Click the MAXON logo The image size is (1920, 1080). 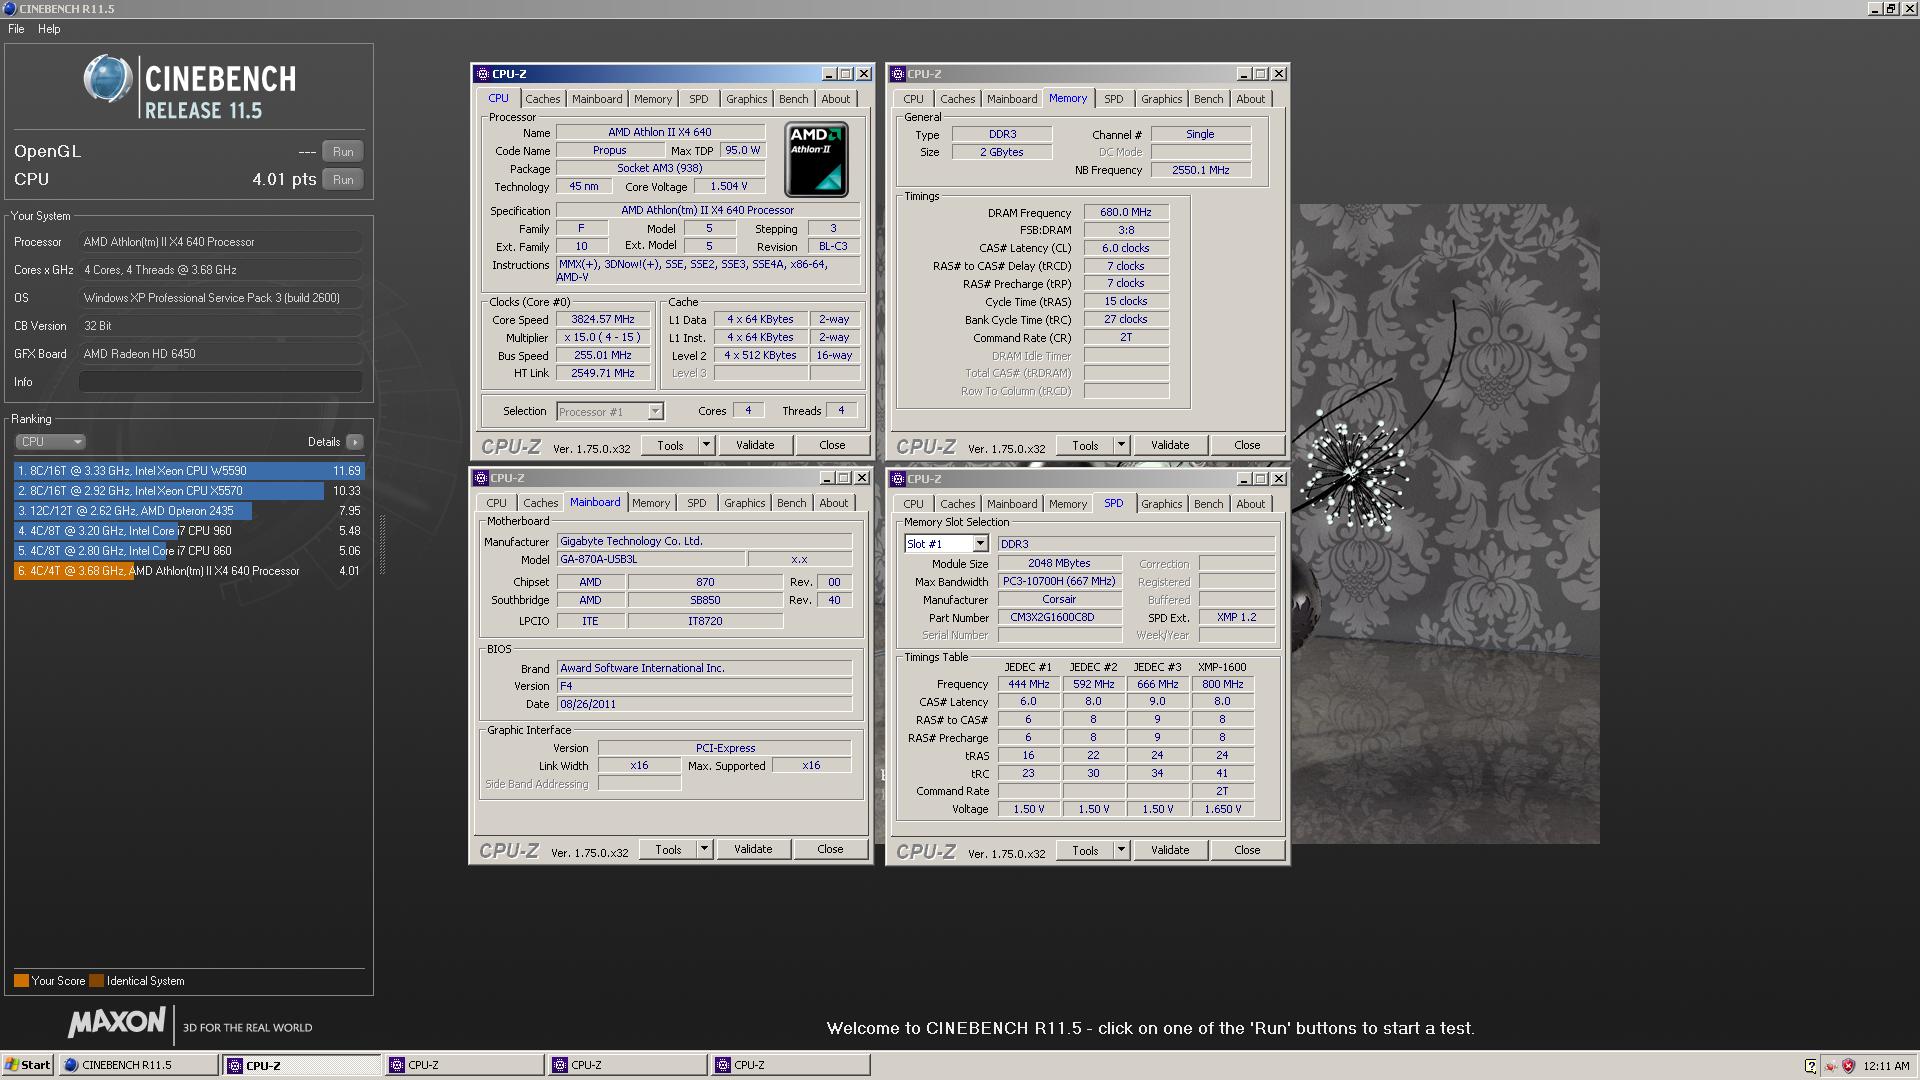116,1023
